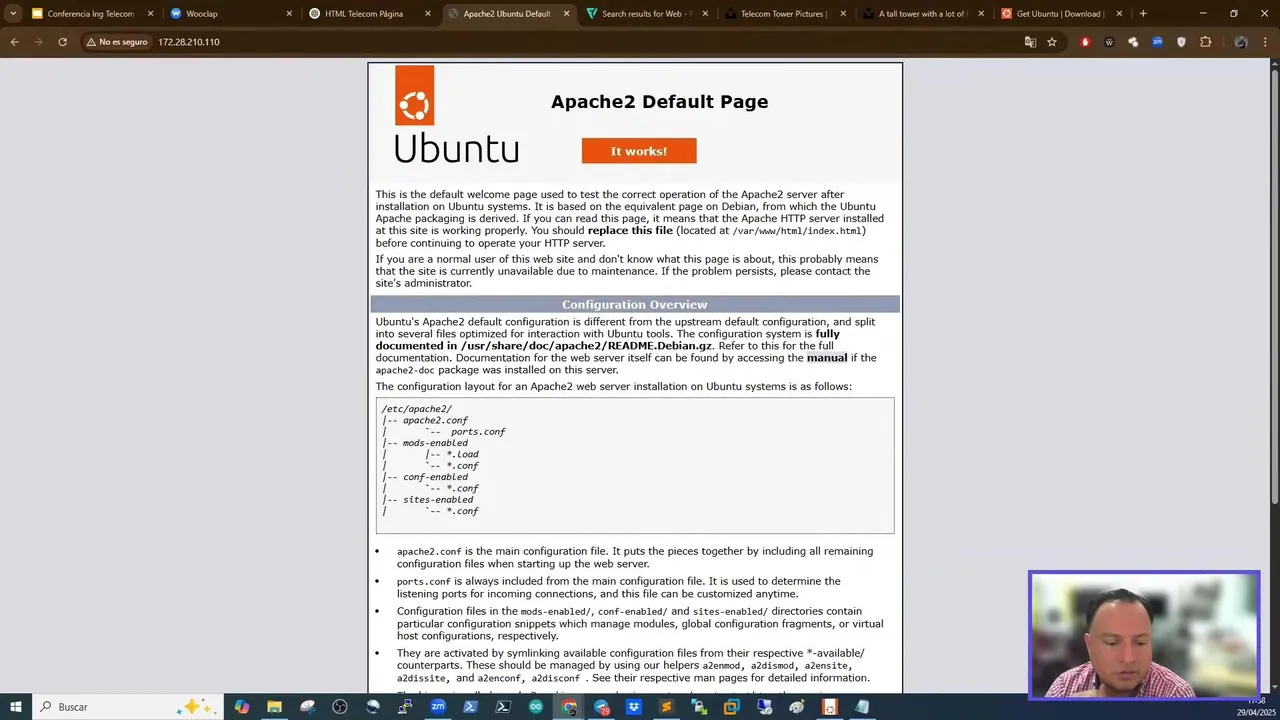Click the translate page icon
This screenshot has height=720, width=1280.
(1030, 42)
